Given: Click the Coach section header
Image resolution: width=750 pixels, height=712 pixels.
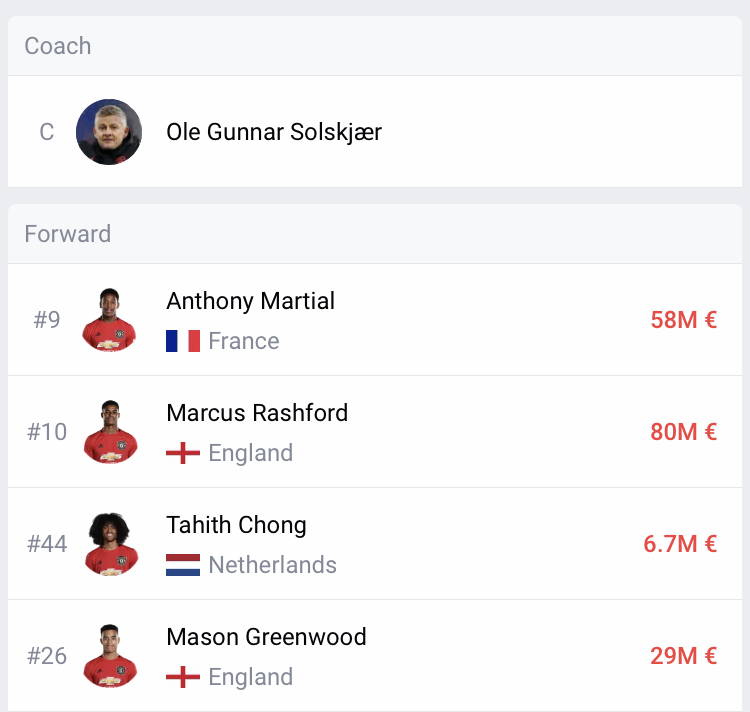Looking at the screenshot, I should click(x=58, y=46).
